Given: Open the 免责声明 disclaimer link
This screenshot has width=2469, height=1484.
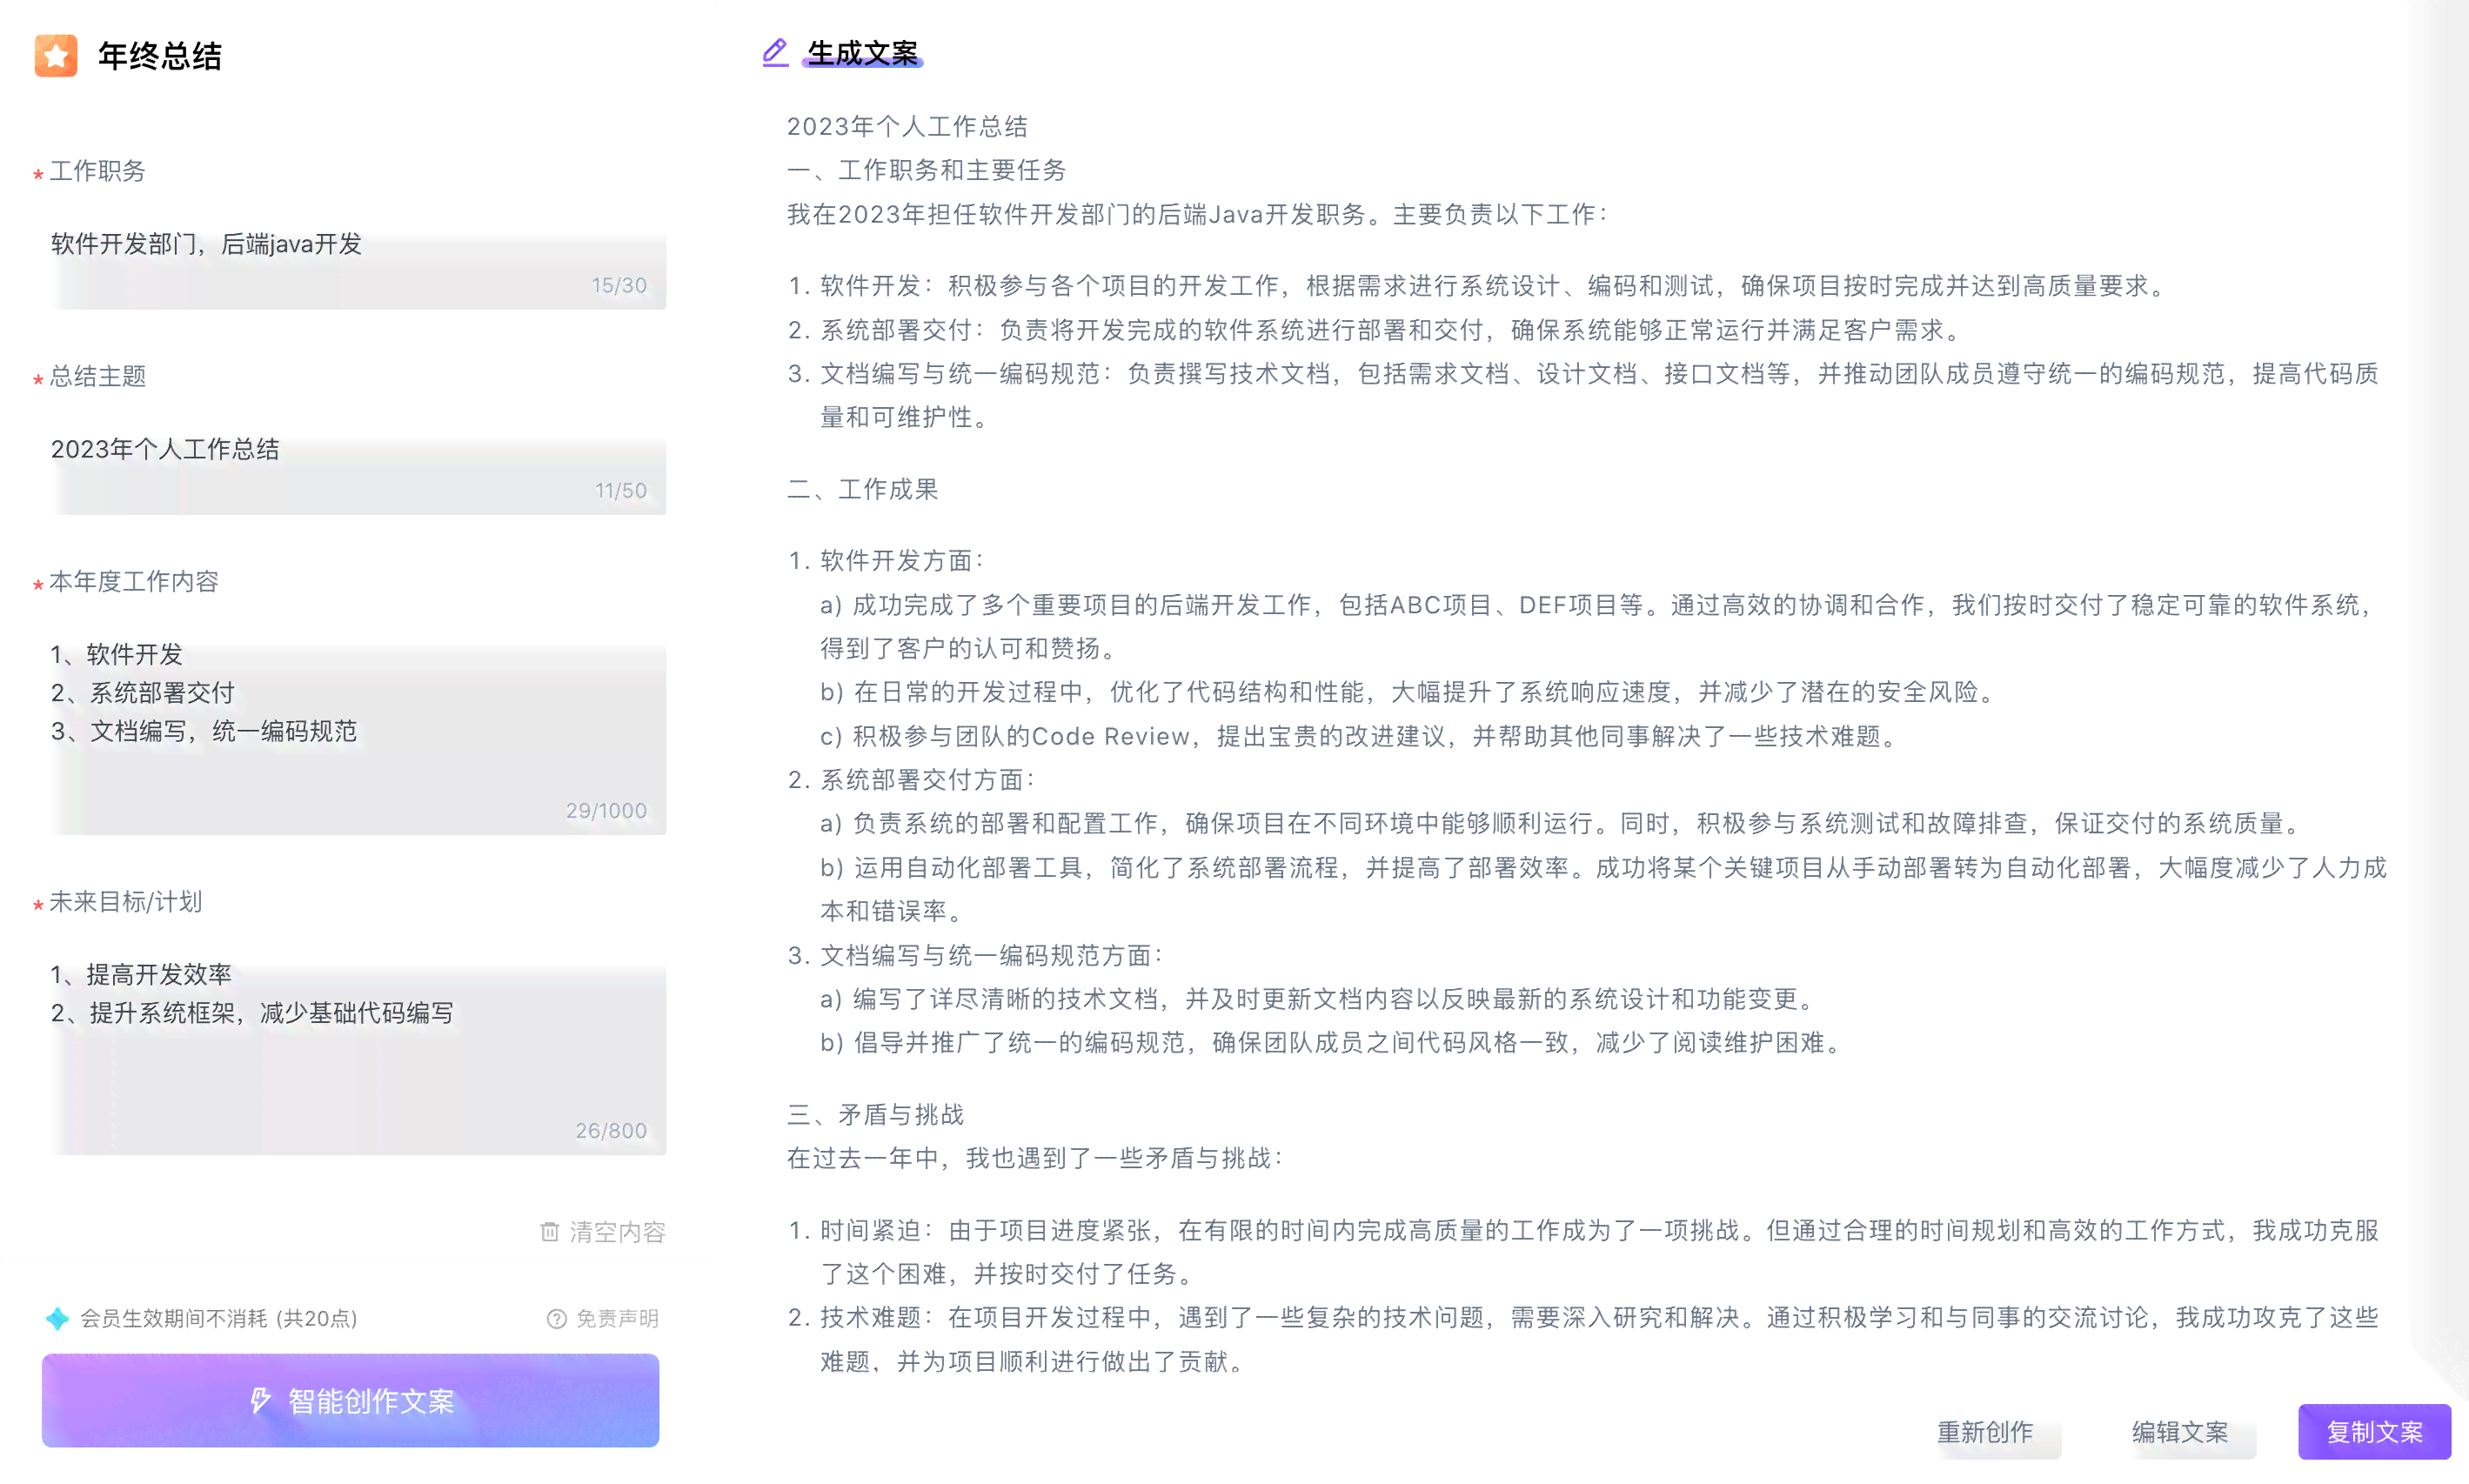Looking at the screenshot, I should coord(603,1318).
